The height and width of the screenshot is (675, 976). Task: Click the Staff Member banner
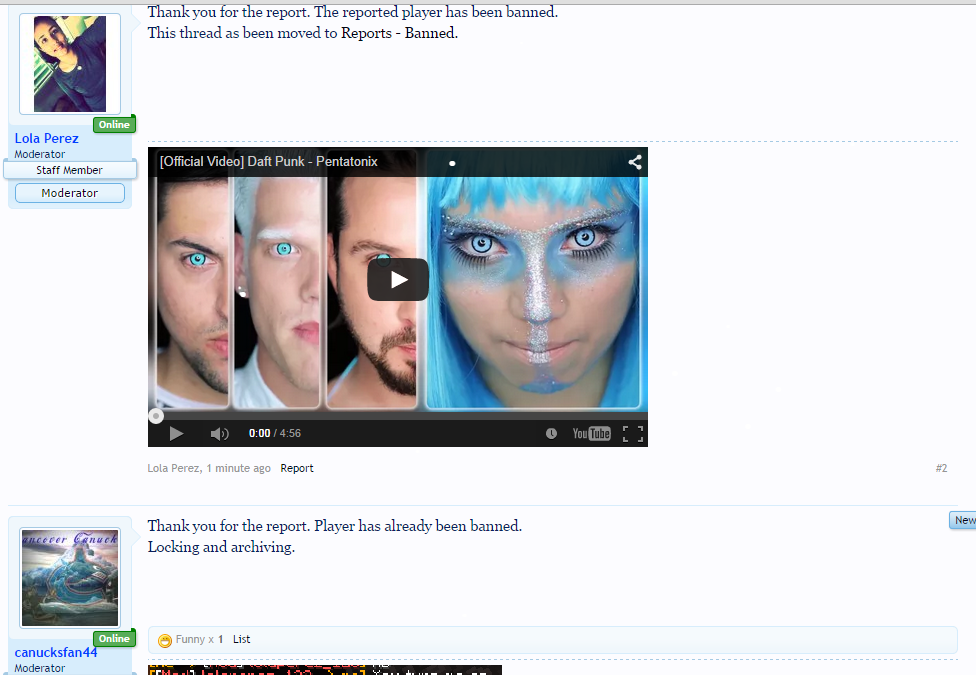click(x=70, y=170)
